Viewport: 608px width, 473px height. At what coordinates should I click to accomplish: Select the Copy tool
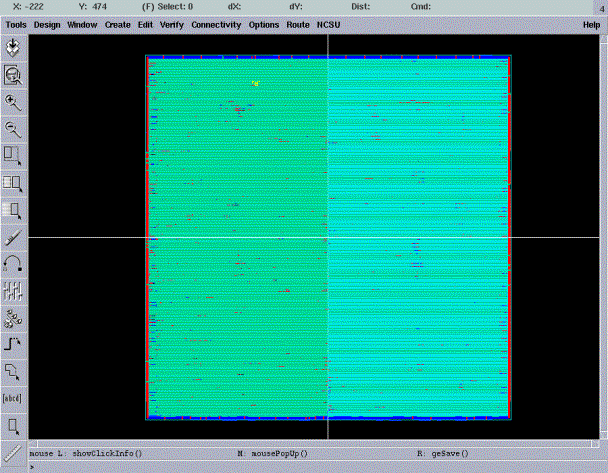[14, 182]
